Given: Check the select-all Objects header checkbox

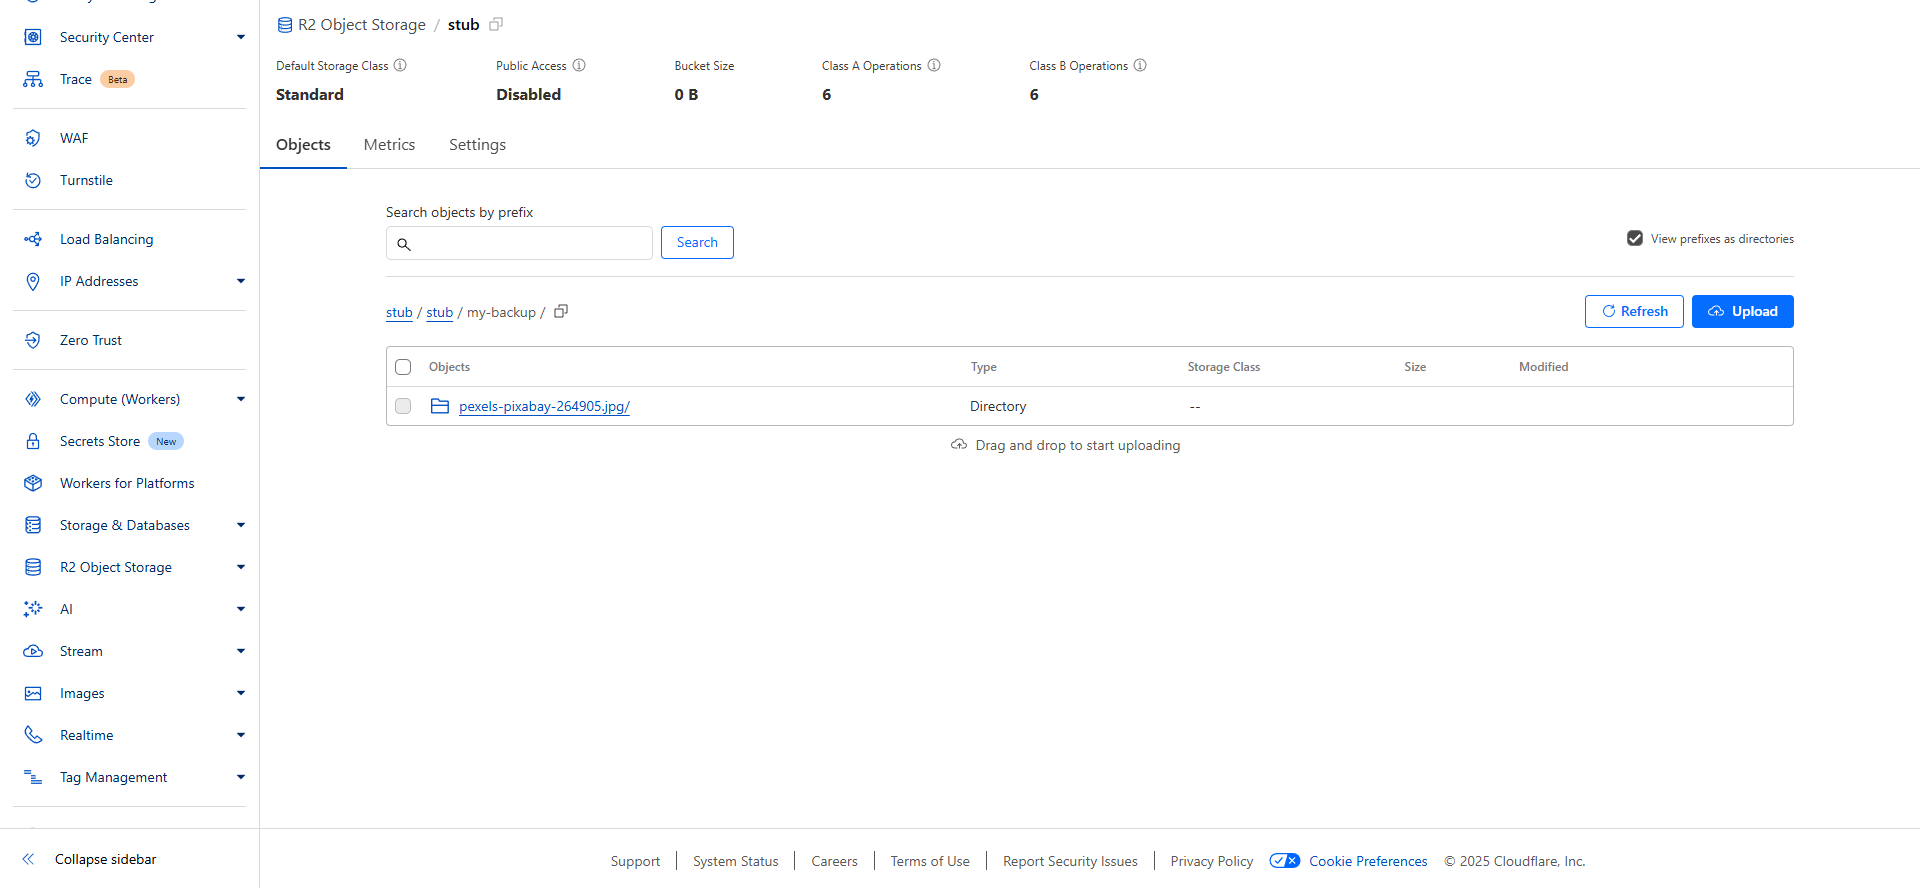Looking at the screenshot, I should point(403,367).
